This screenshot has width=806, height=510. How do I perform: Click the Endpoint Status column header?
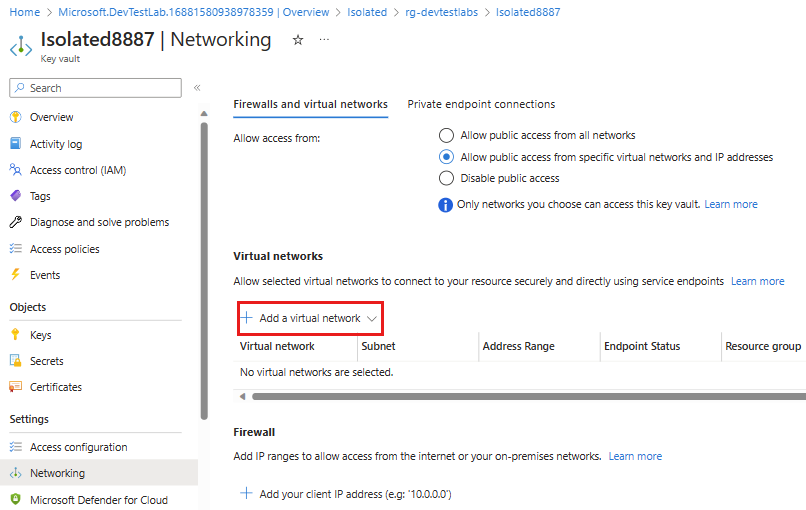642,346
